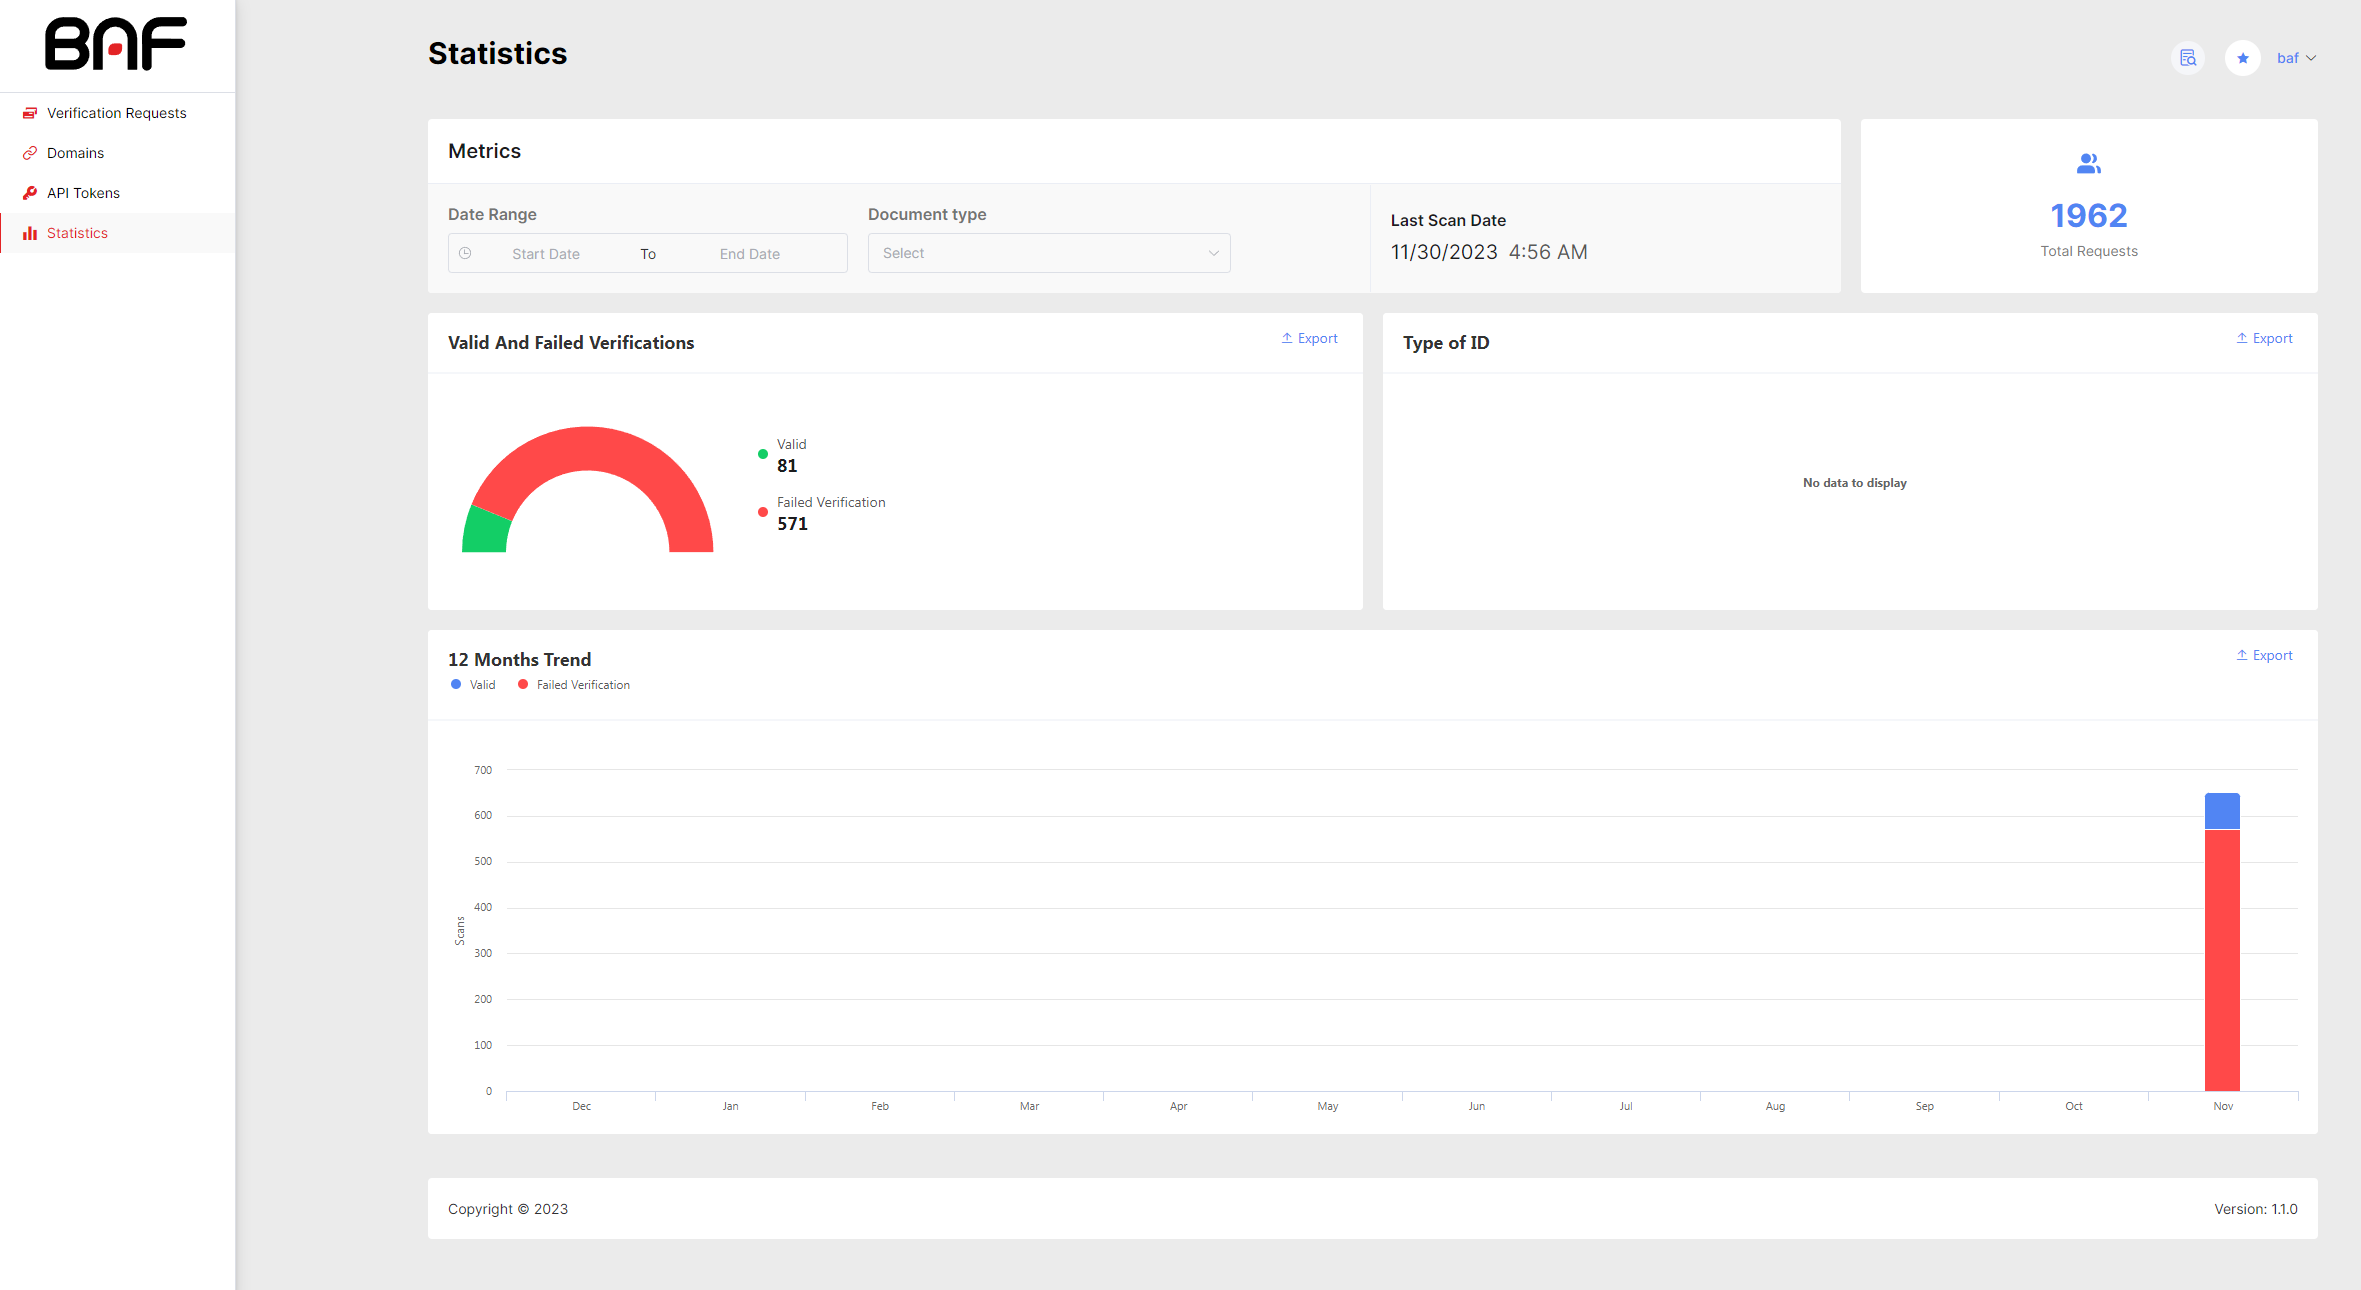Click the Start Date field
Screen dimensions: 2361x1290
click(546, 254)
